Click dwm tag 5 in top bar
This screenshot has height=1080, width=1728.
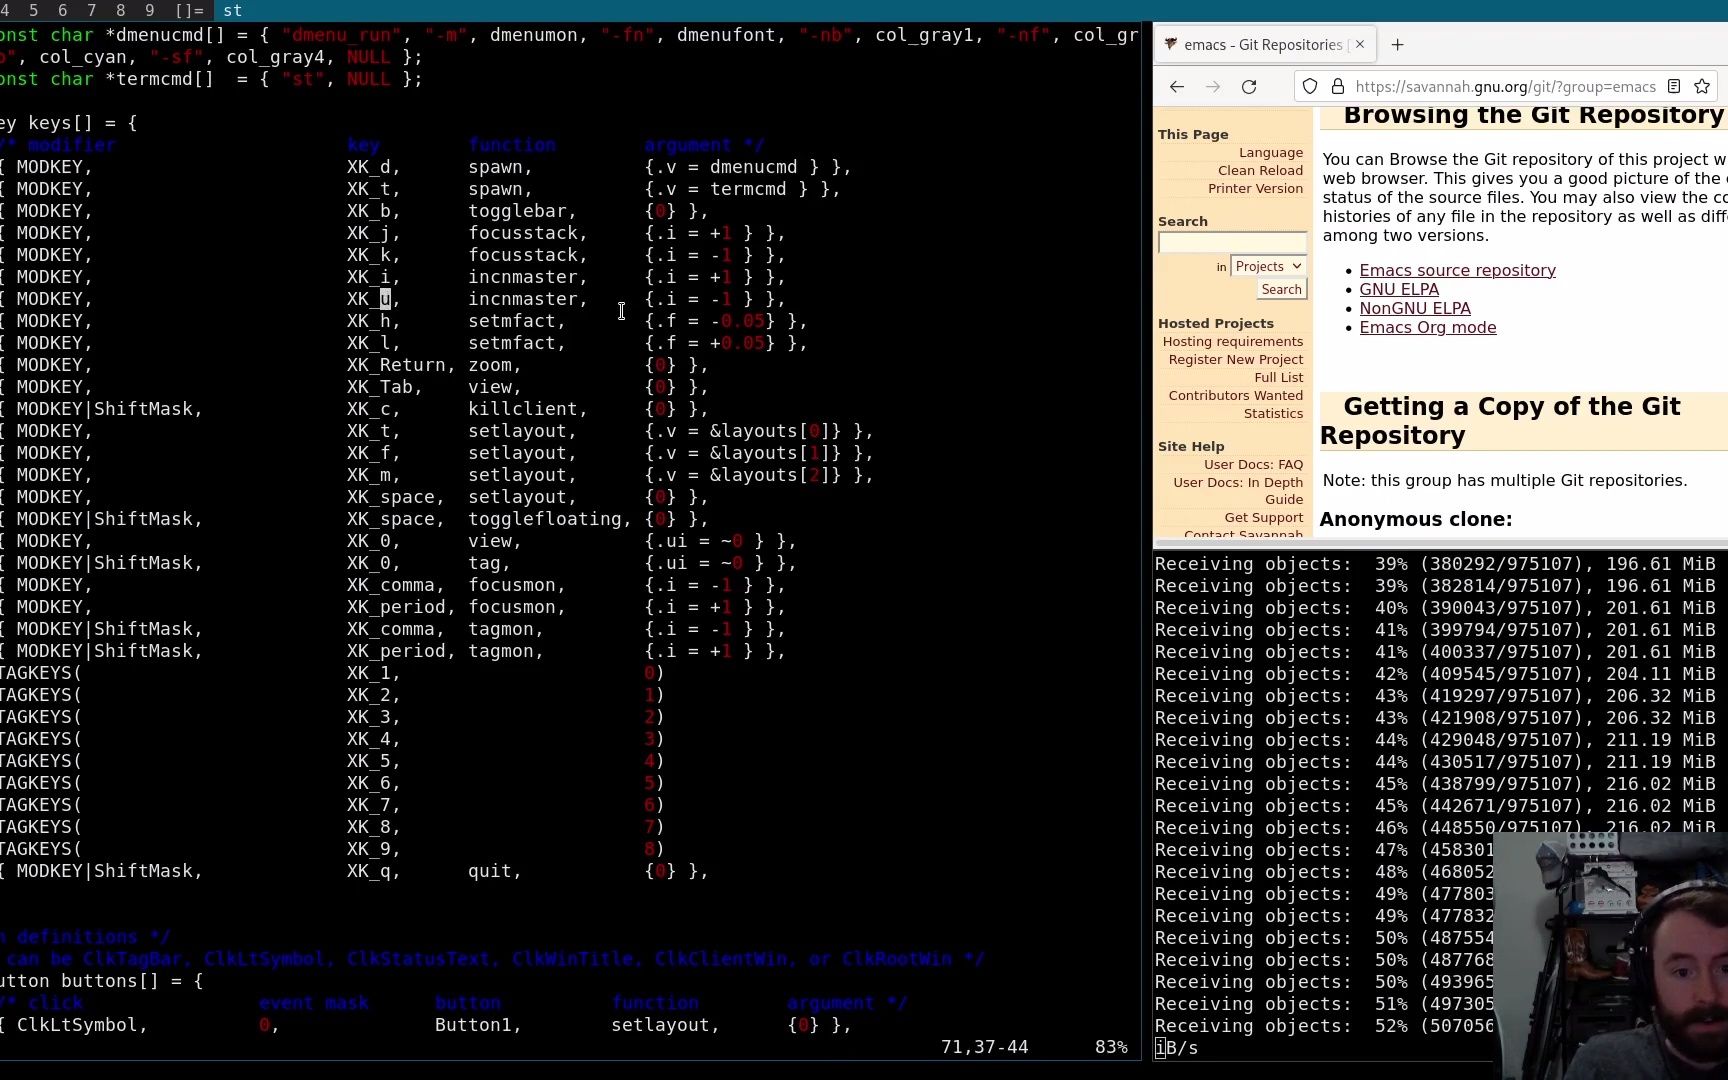click(34, 10)
